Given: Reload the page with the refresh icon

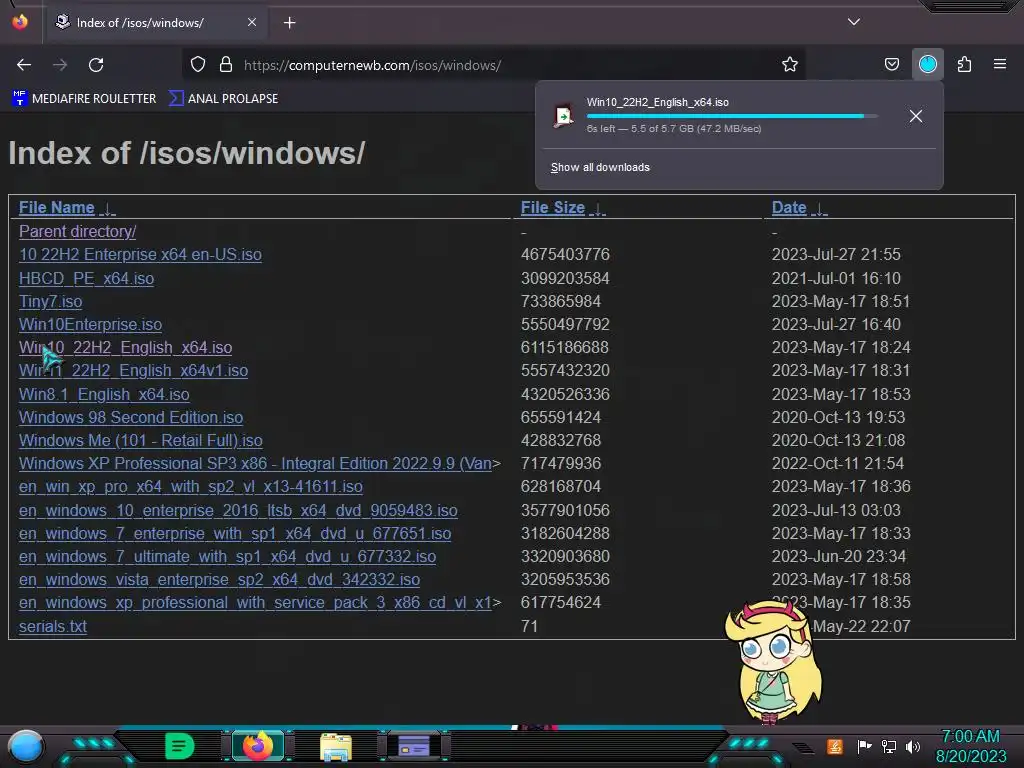Looking at the screenshot, I should pos(96,65).
